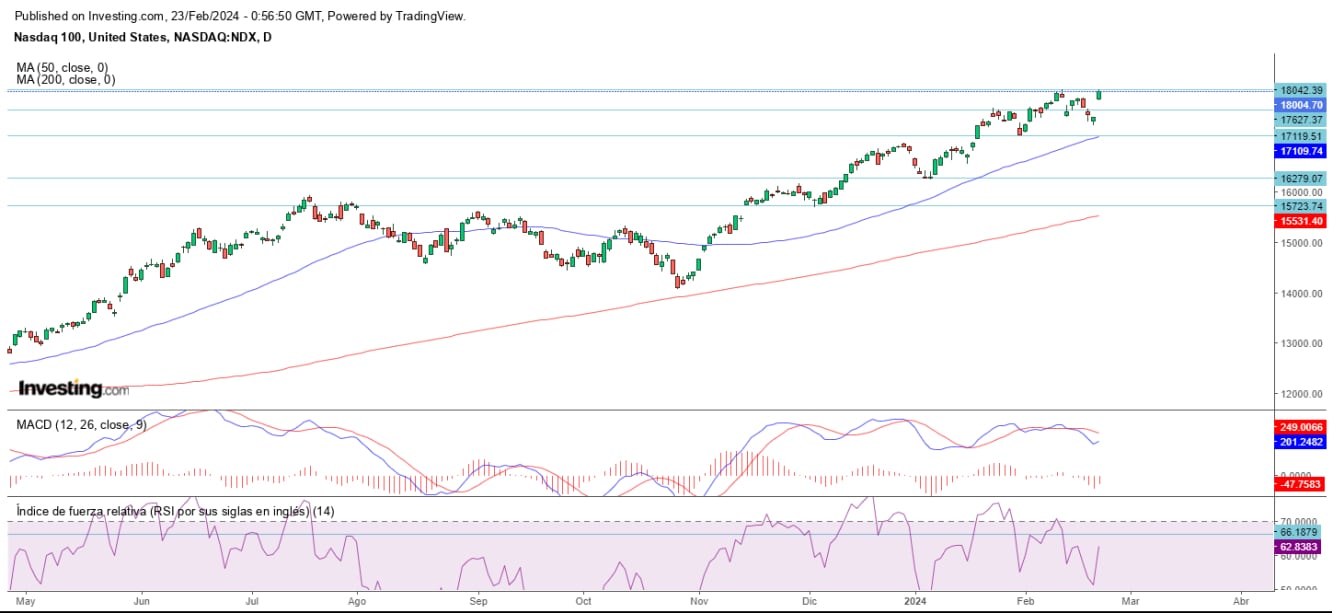Click the 'Jun' label on time axis
This screenshot has width=1332, height=613.
pyautogui.click(x=141, y=603)
